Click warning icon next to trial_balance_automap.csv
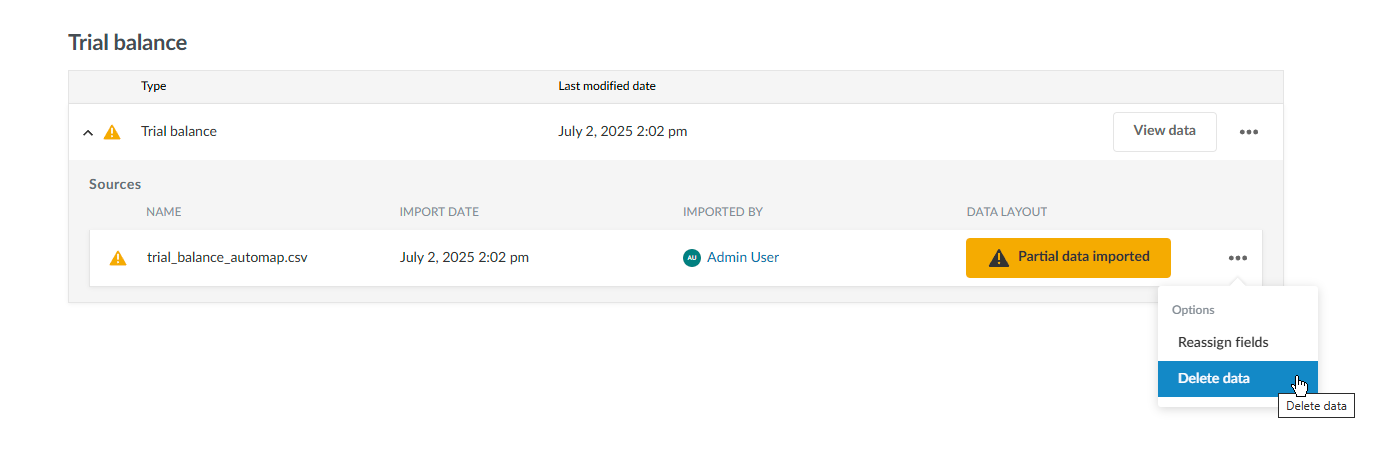Viewport: 1375px width, 459px height. (118, 258)
